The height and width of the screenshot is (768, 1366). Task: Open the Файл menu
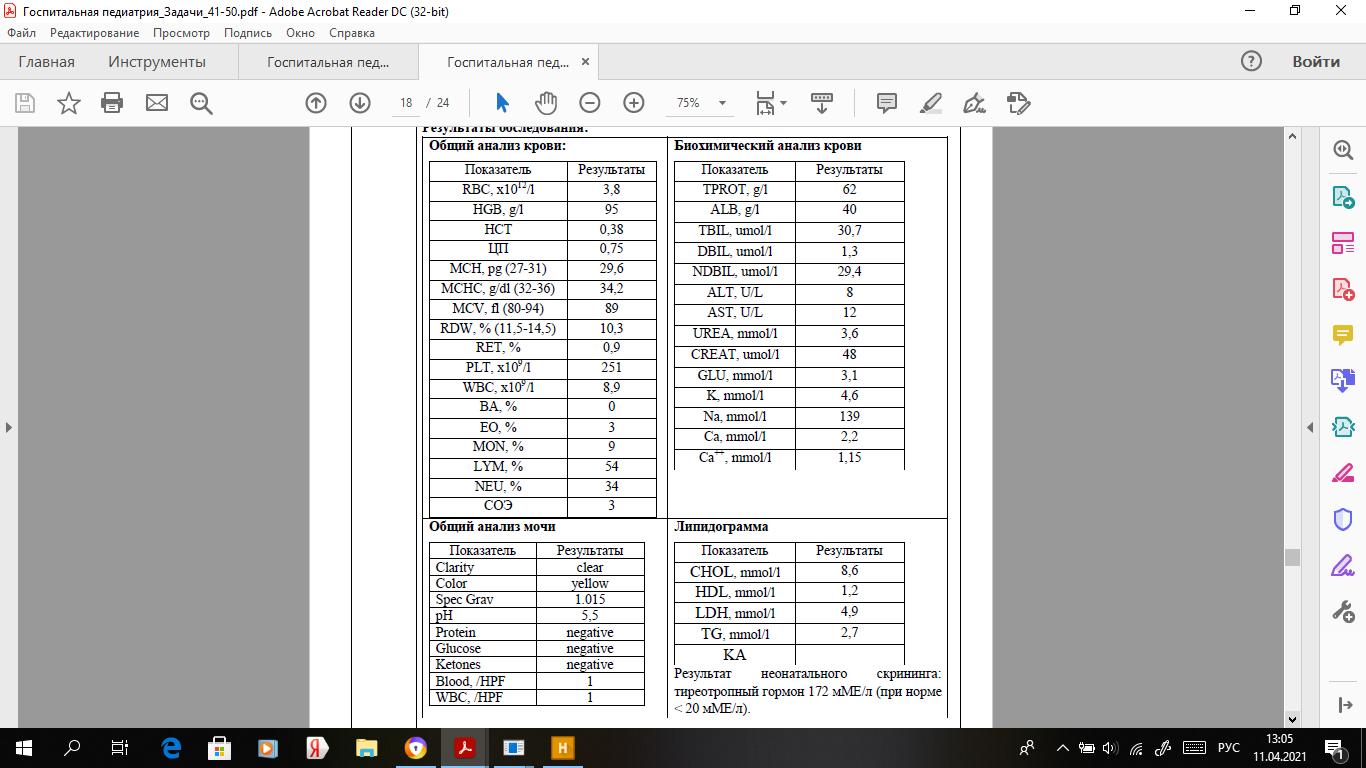click(x=22, y=33)
